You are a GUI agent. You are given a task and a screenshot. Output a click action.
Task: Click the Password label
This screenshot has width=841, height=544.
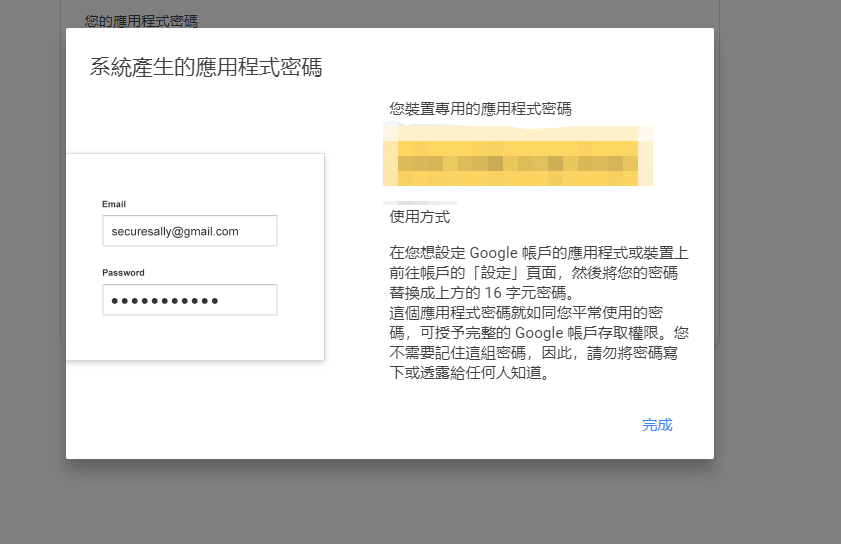pyautogui.click(x=123, y=273)
